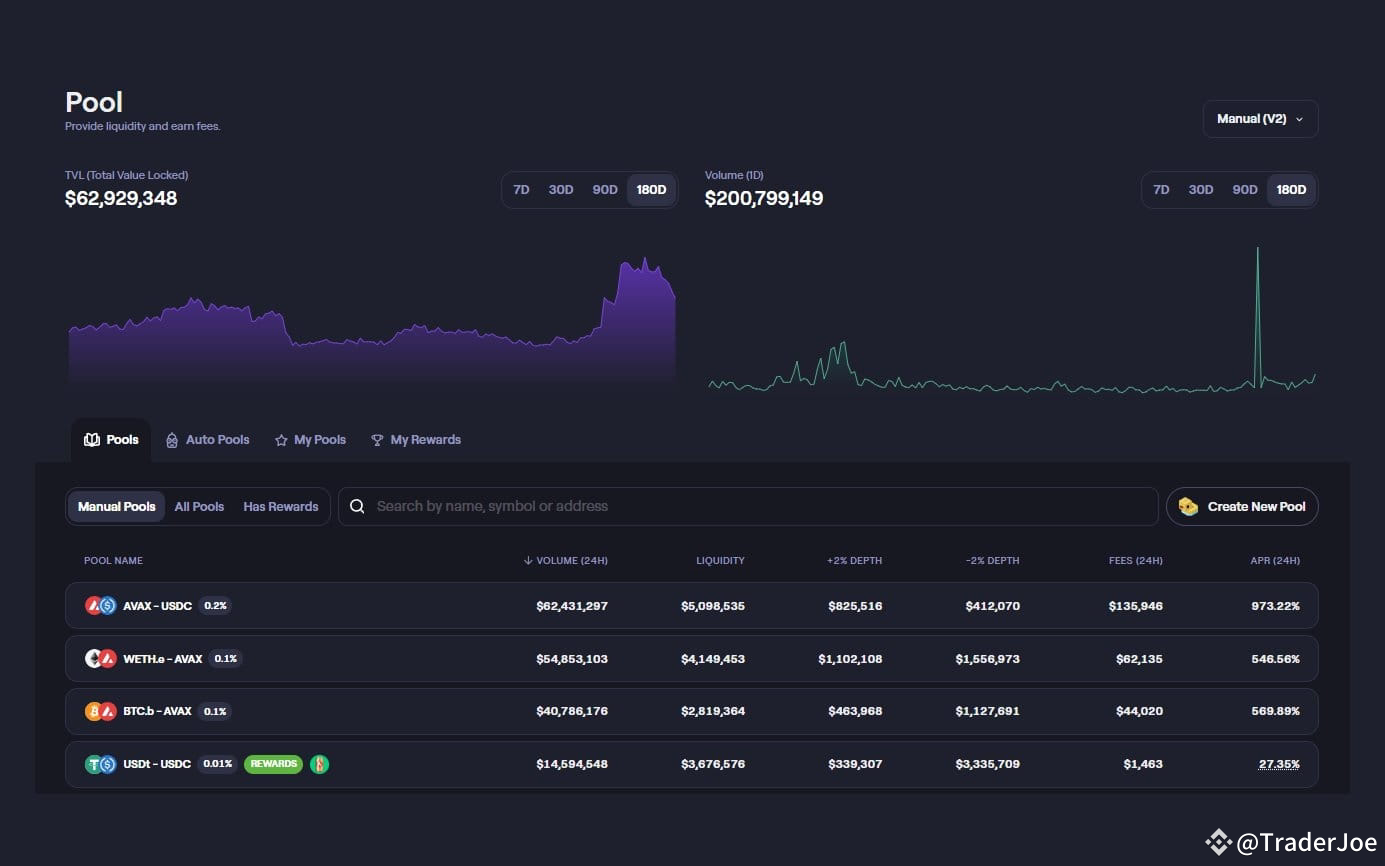Switch TVL chart to the 7D range

[521, 189]
